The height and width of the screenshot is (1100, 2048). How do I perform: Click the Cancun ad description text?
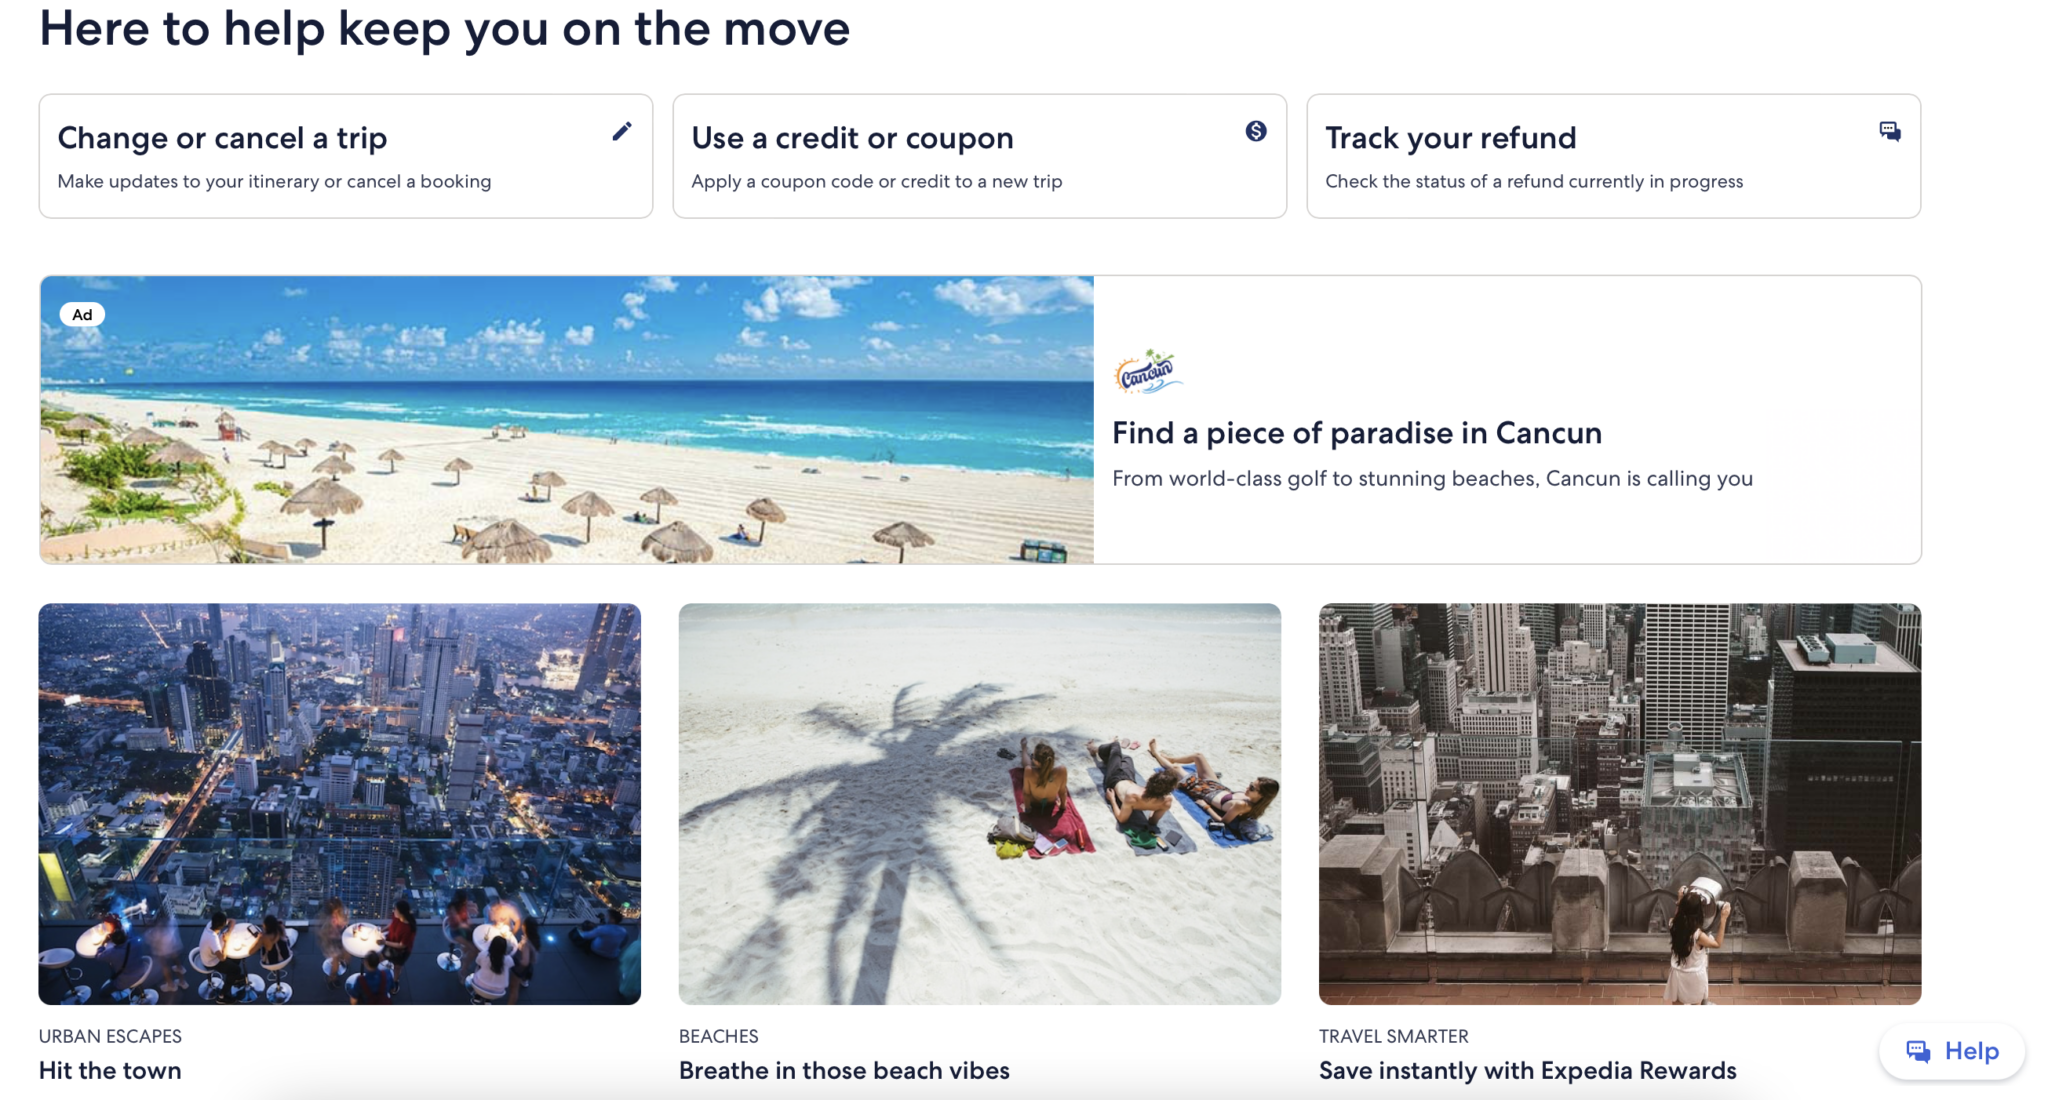[x=1431, y=479]
